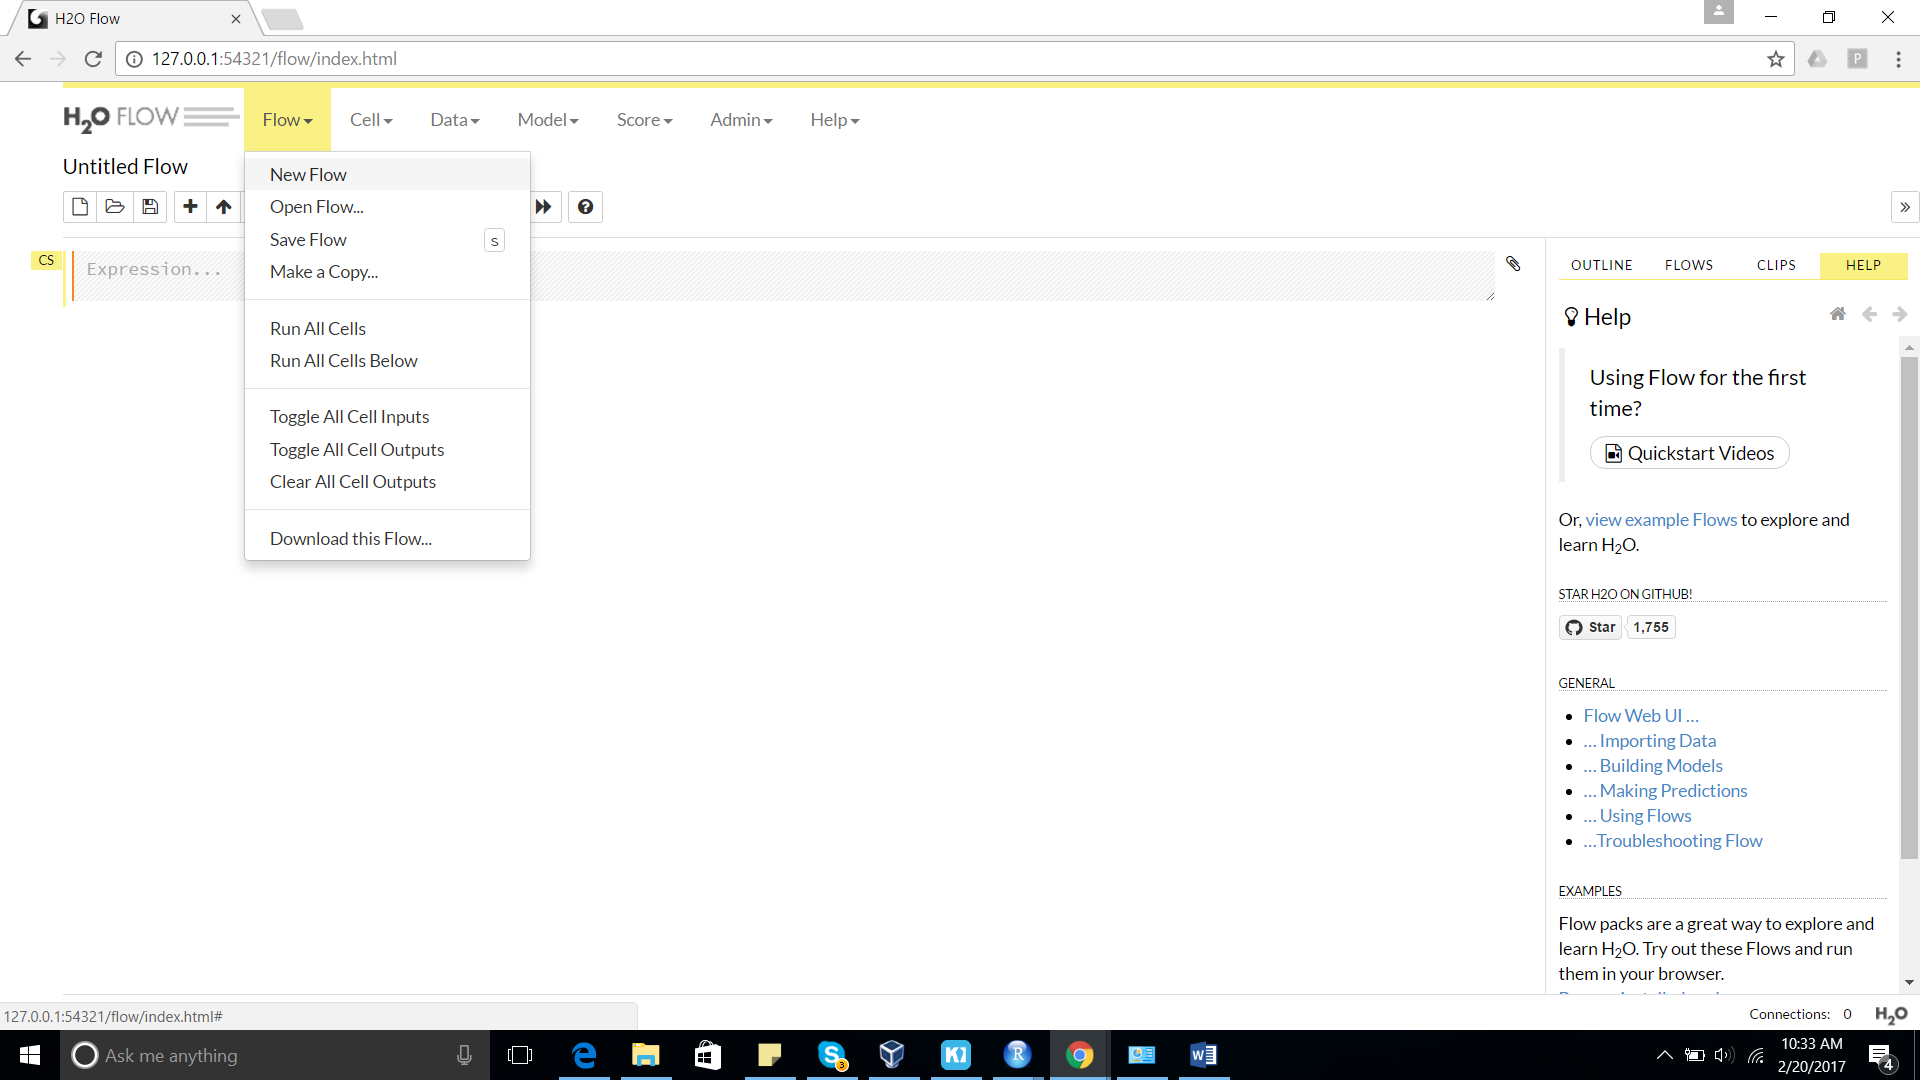Click the clip cell paperclip icon
1920x1080 pixels.
coord(1513,263)
